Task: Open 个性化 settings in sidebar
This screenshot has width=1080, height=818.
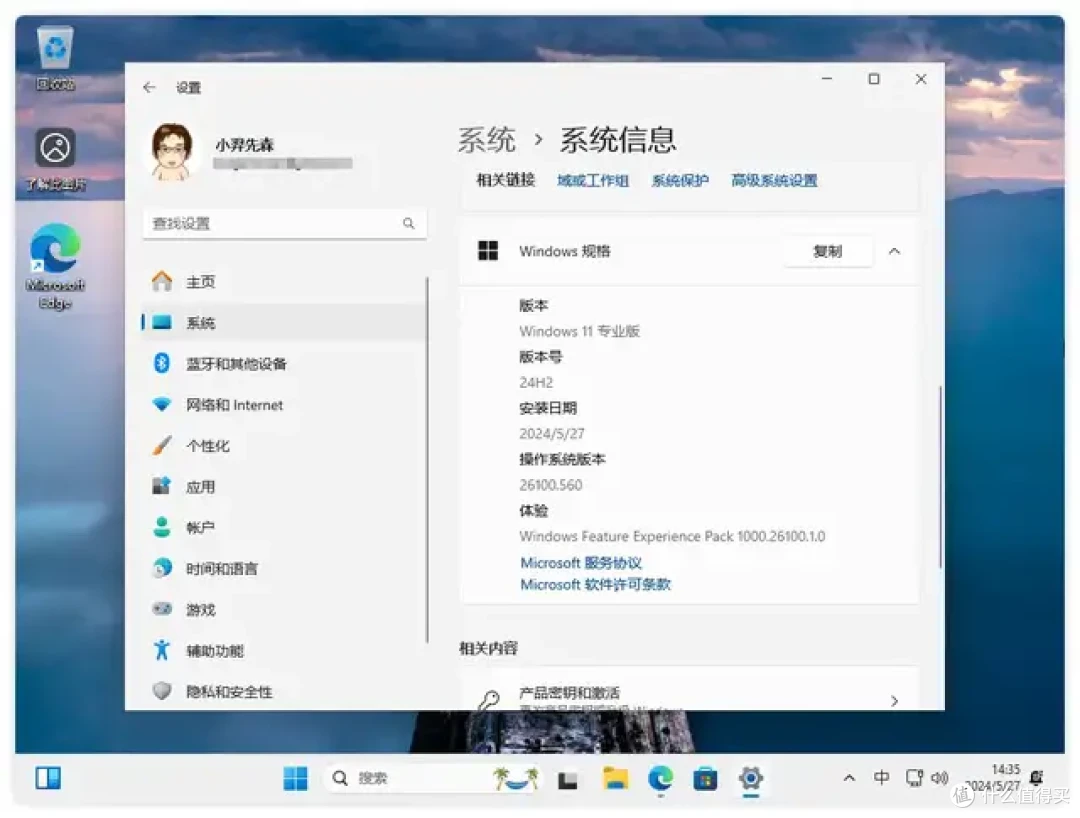Action: (210, 445)
